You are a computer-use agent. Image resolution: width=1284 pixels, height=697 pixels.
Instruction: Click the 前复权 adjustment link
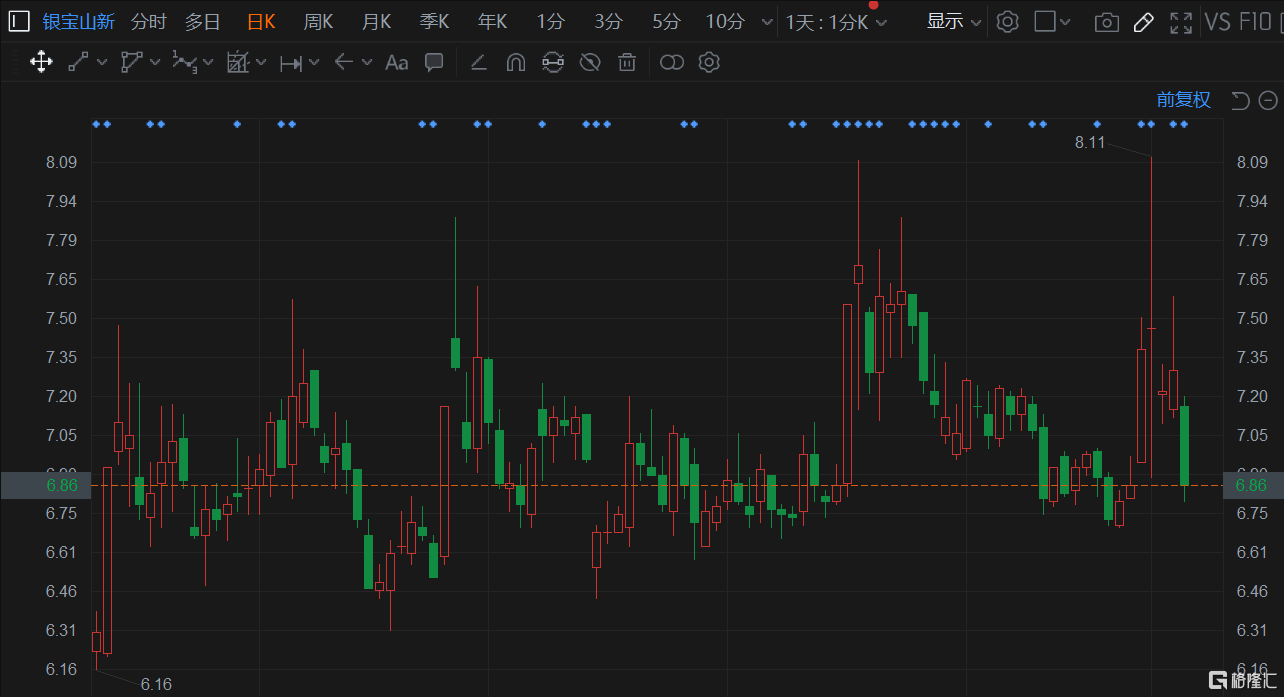pyautogui.click(x=1184, y=100)
